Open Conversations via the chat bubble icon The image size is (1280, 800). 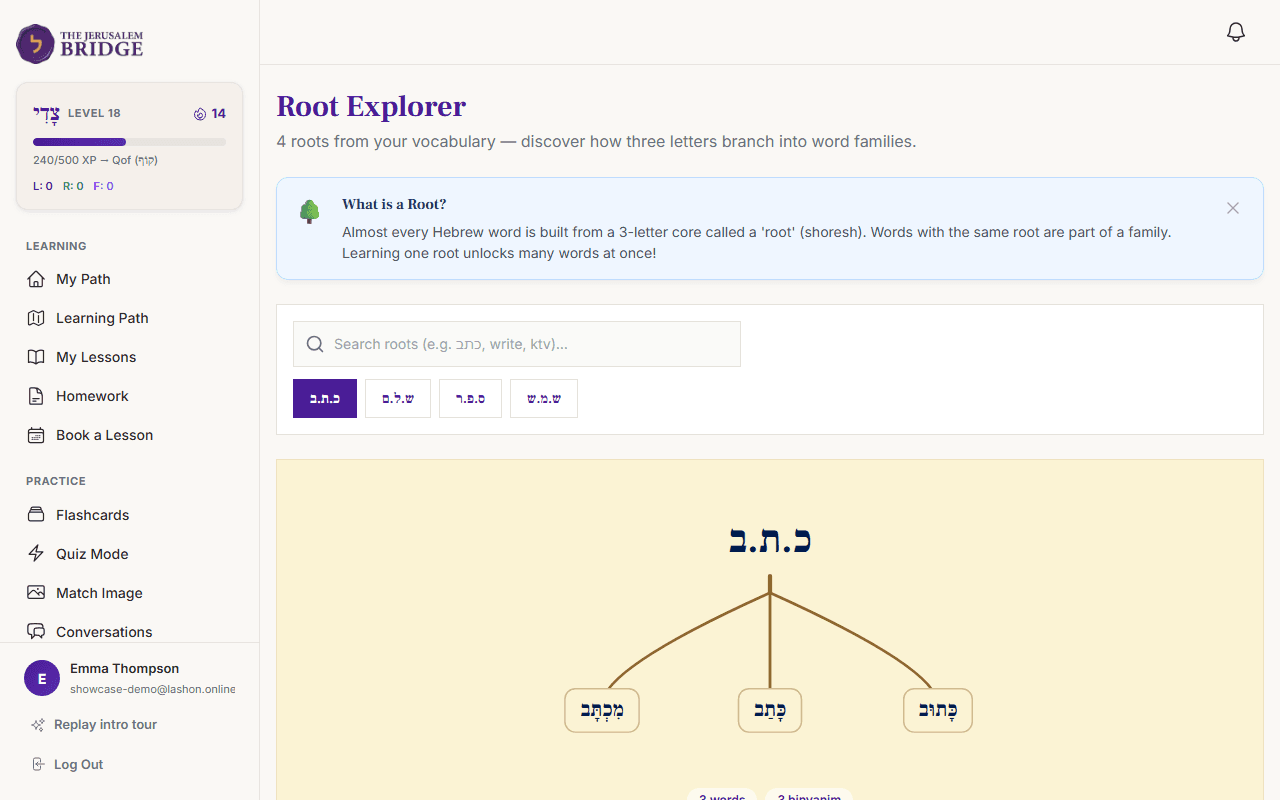(35, 631)
